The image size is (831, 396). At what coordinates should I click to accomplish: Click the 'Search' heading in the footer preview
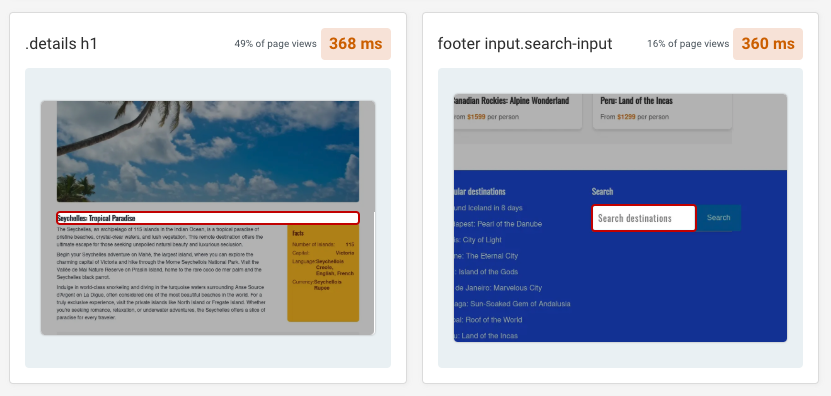point(603,191)
